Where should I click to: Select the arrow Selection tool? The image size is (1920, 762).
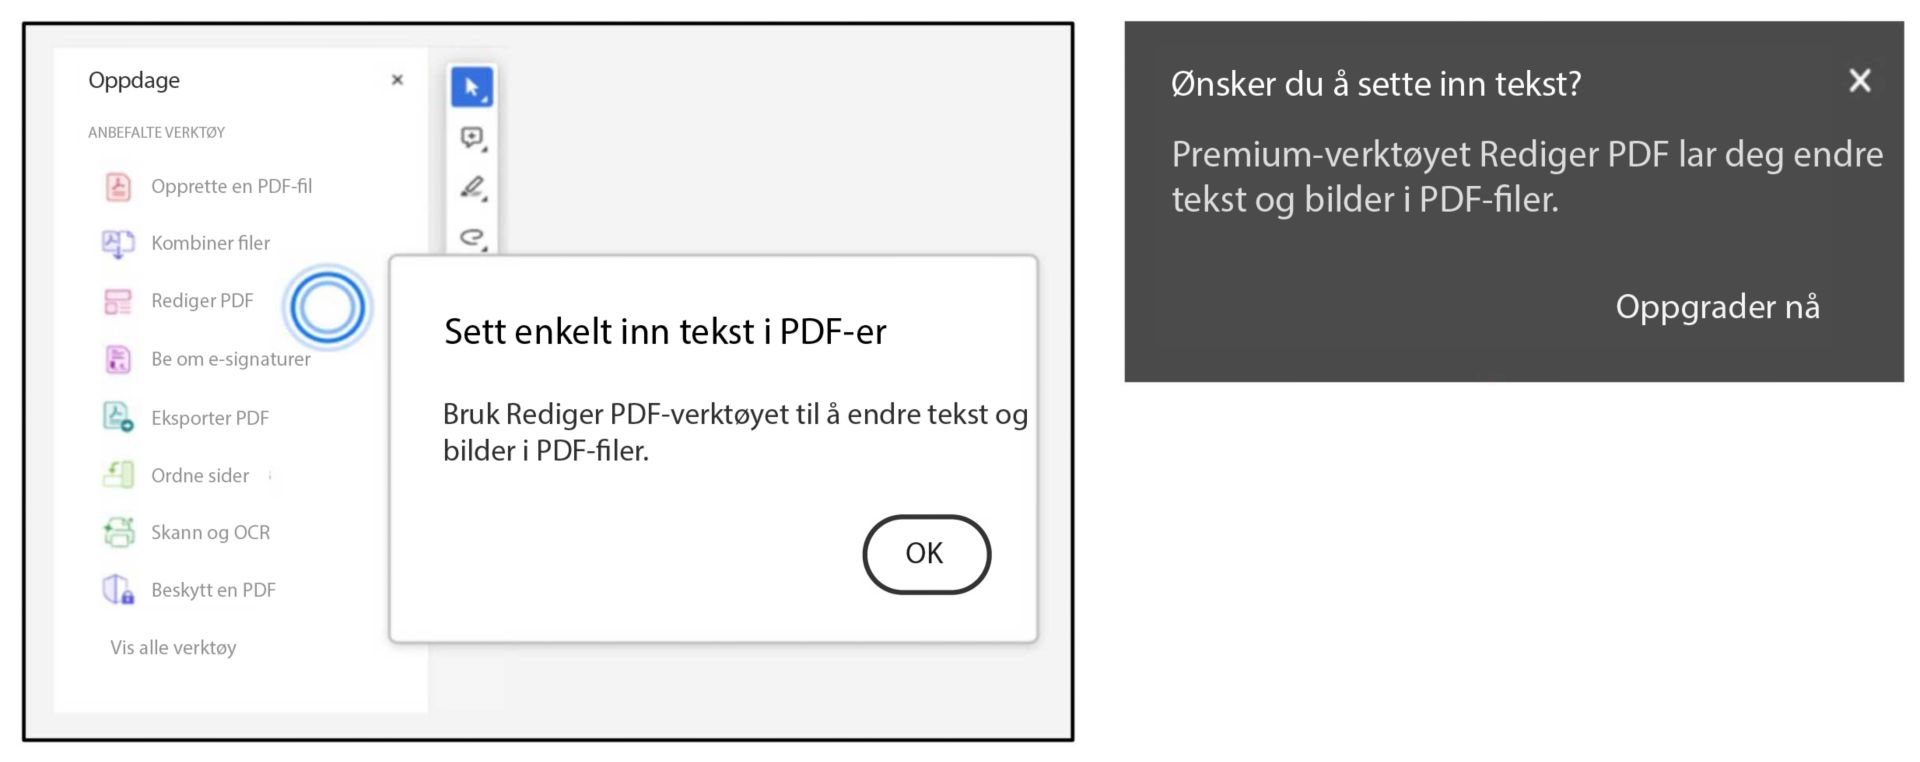click(x=473, y=86)
